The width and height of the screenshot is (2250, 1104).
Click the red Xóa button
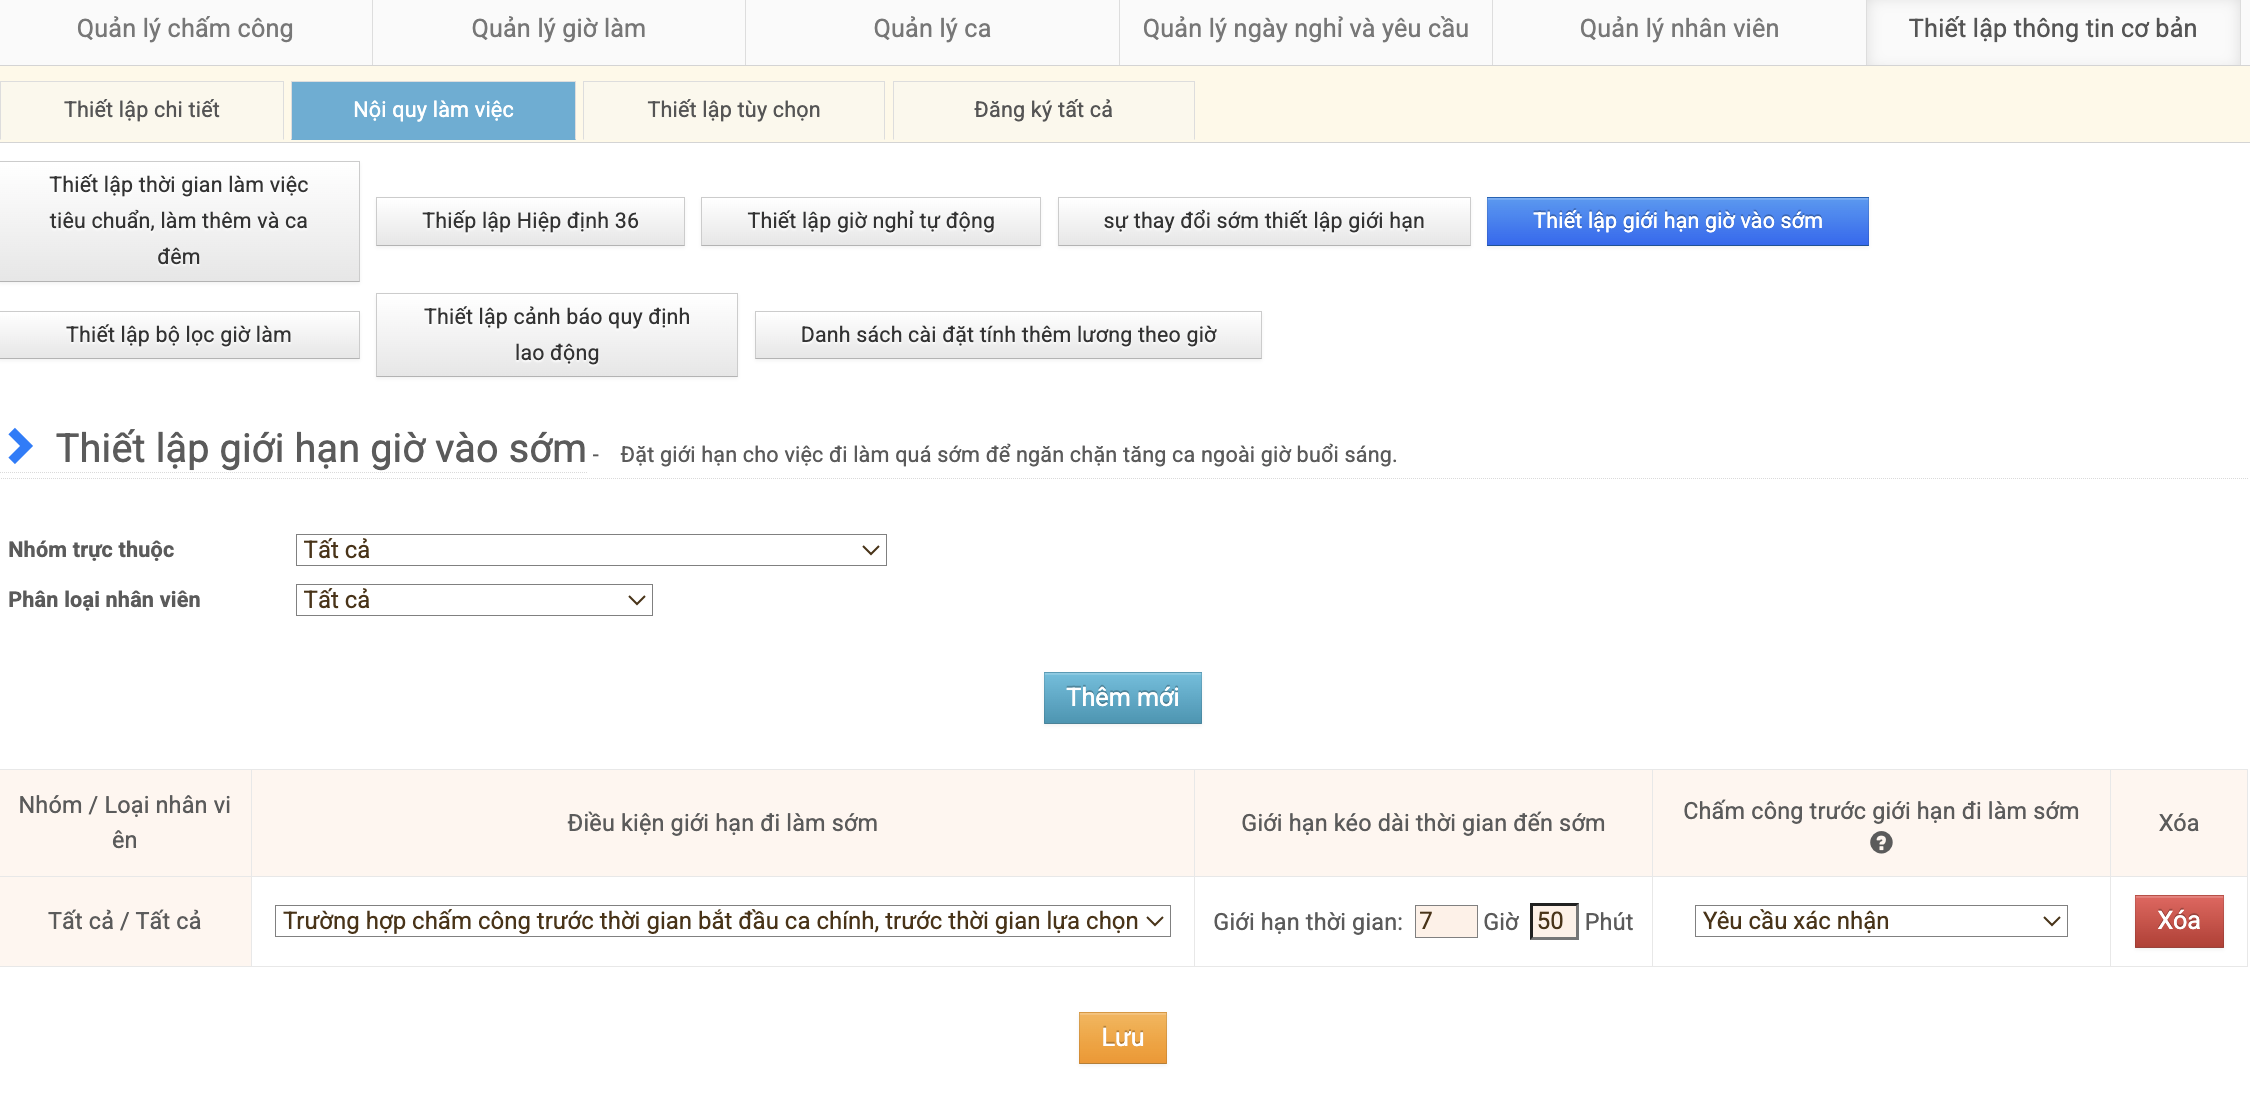[x=2178, y=921]
